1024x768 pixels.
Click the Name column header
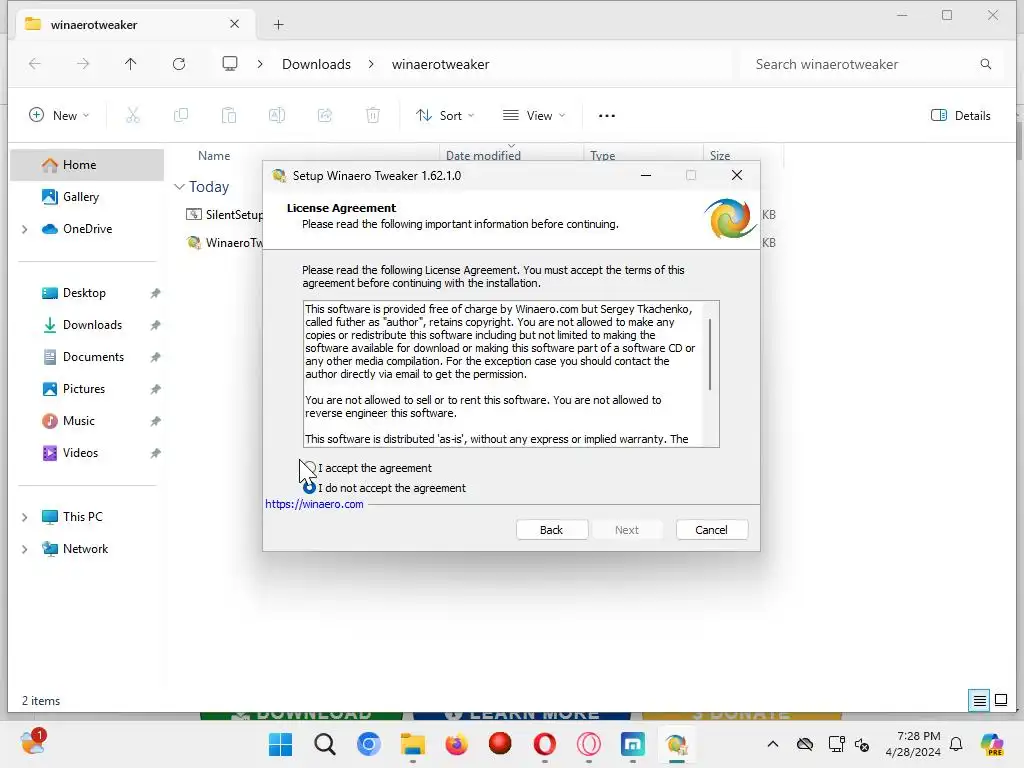[x=214, y=155]
